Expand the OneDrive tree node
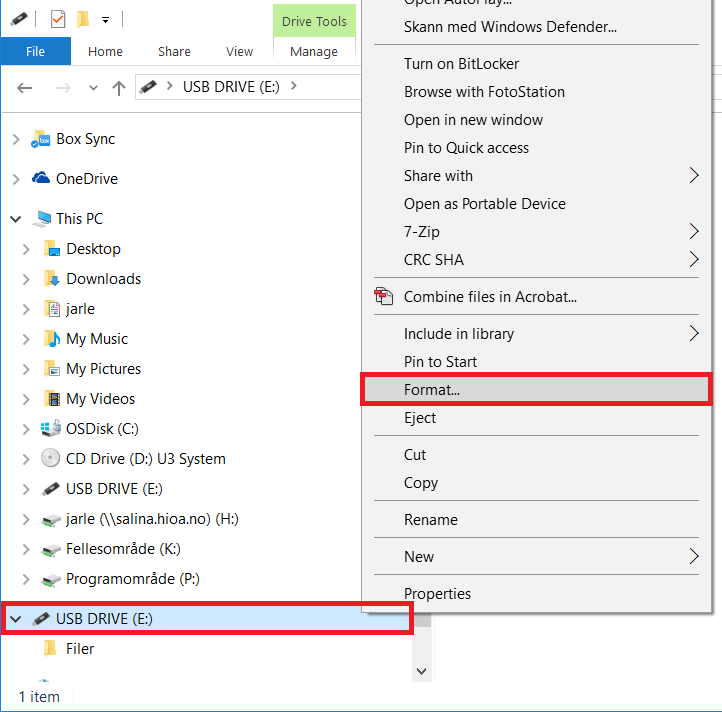722x712 pixels. click(x=16, y=179)
